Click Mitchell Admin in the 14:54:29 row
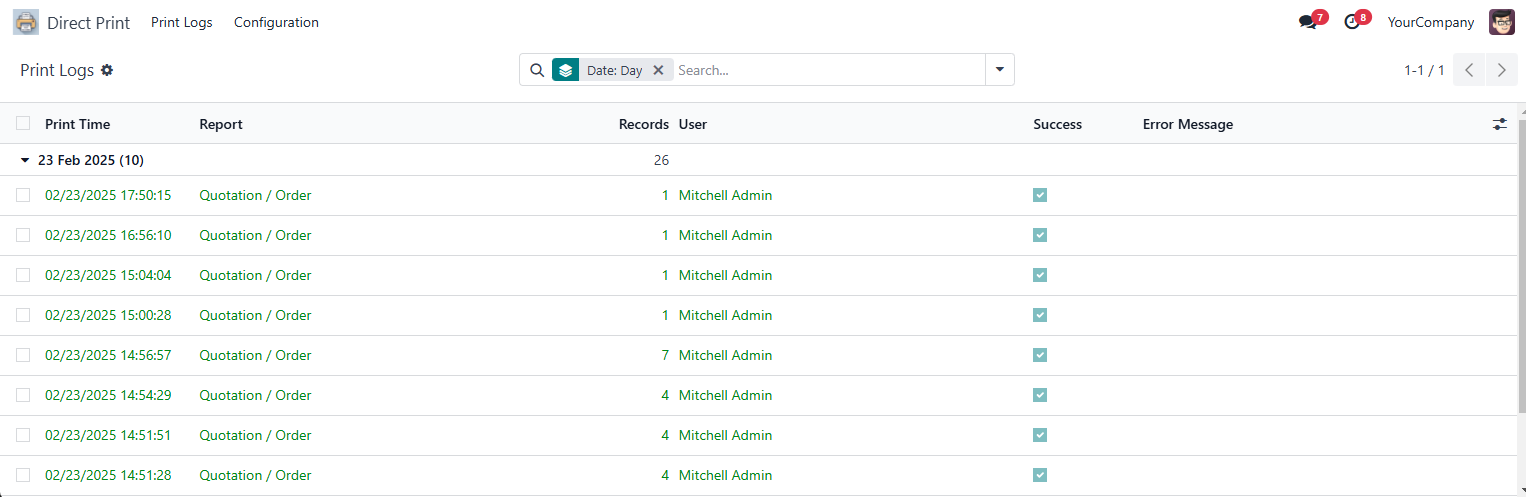 (x=725, y=395)
